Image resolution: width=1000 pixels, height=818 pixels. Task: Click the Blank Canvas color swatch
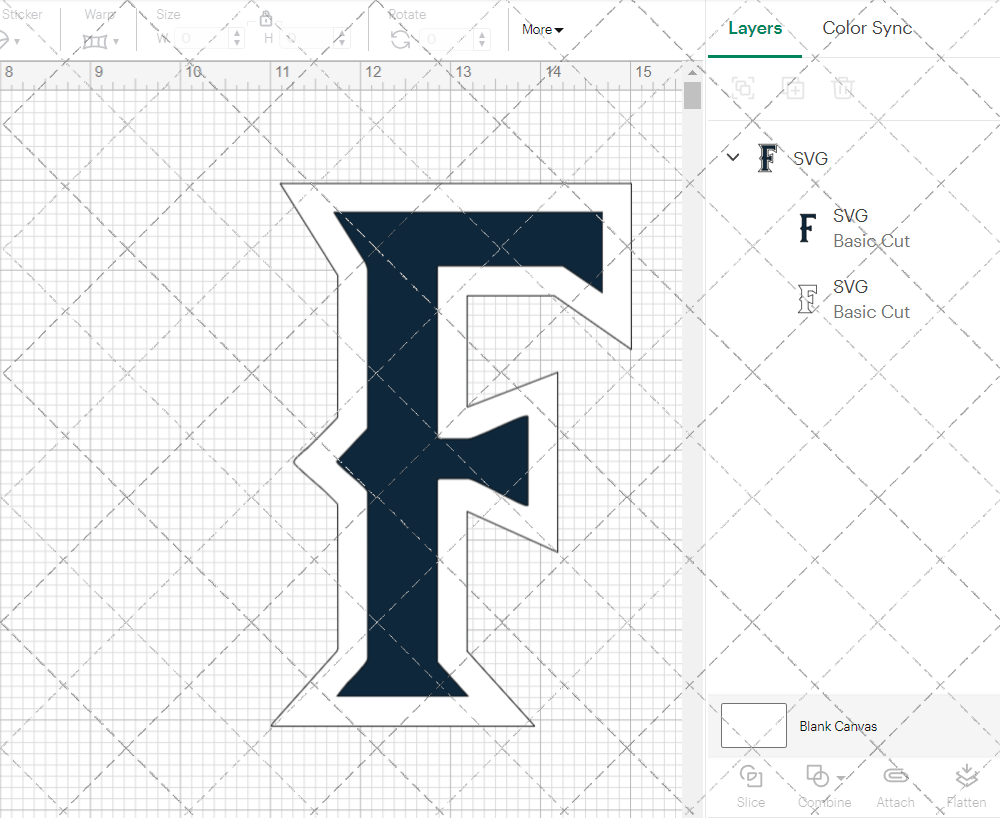pyautogui.click(x=753, y=726)
